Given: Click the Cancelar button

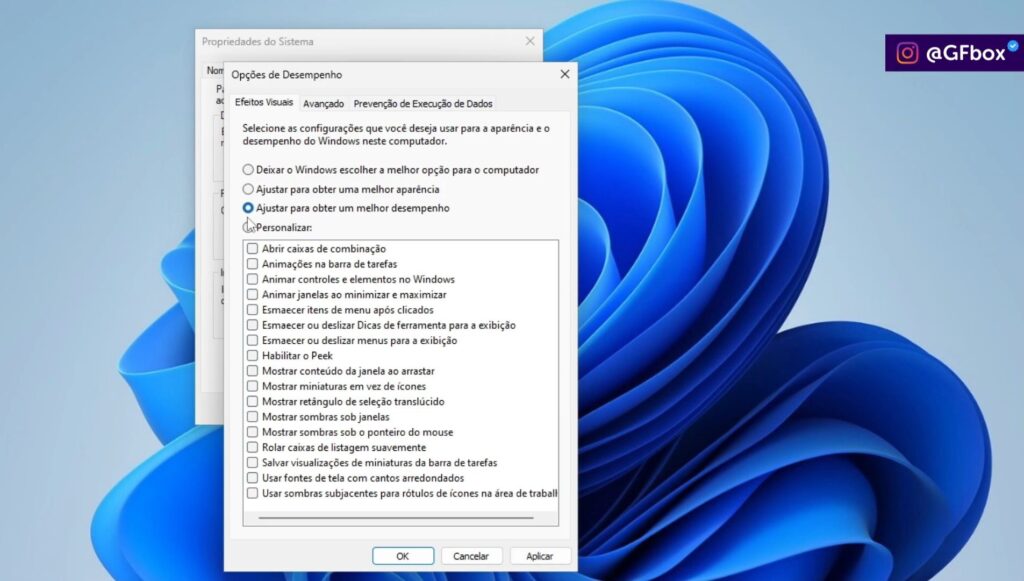Looking at the screenshot, I should click(471, 556).
